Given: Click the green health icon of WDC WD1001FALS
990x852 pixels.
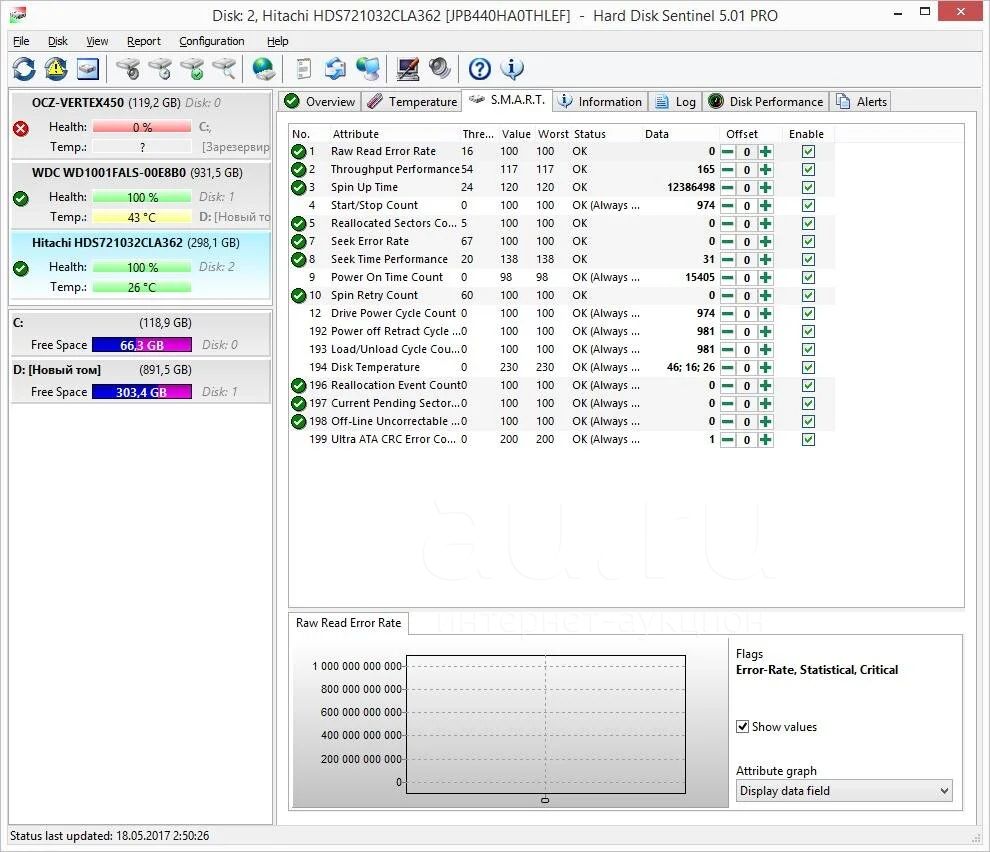Looking at the screenshot, I should 21,199.
